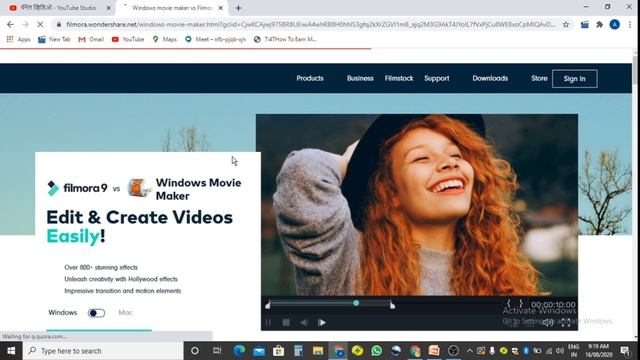Image resolution: width=640 pixels, height=360 pixels.
Task: Open PowerPoint from the taskbar
Action: pyautogui.click(x=434, y=351)
